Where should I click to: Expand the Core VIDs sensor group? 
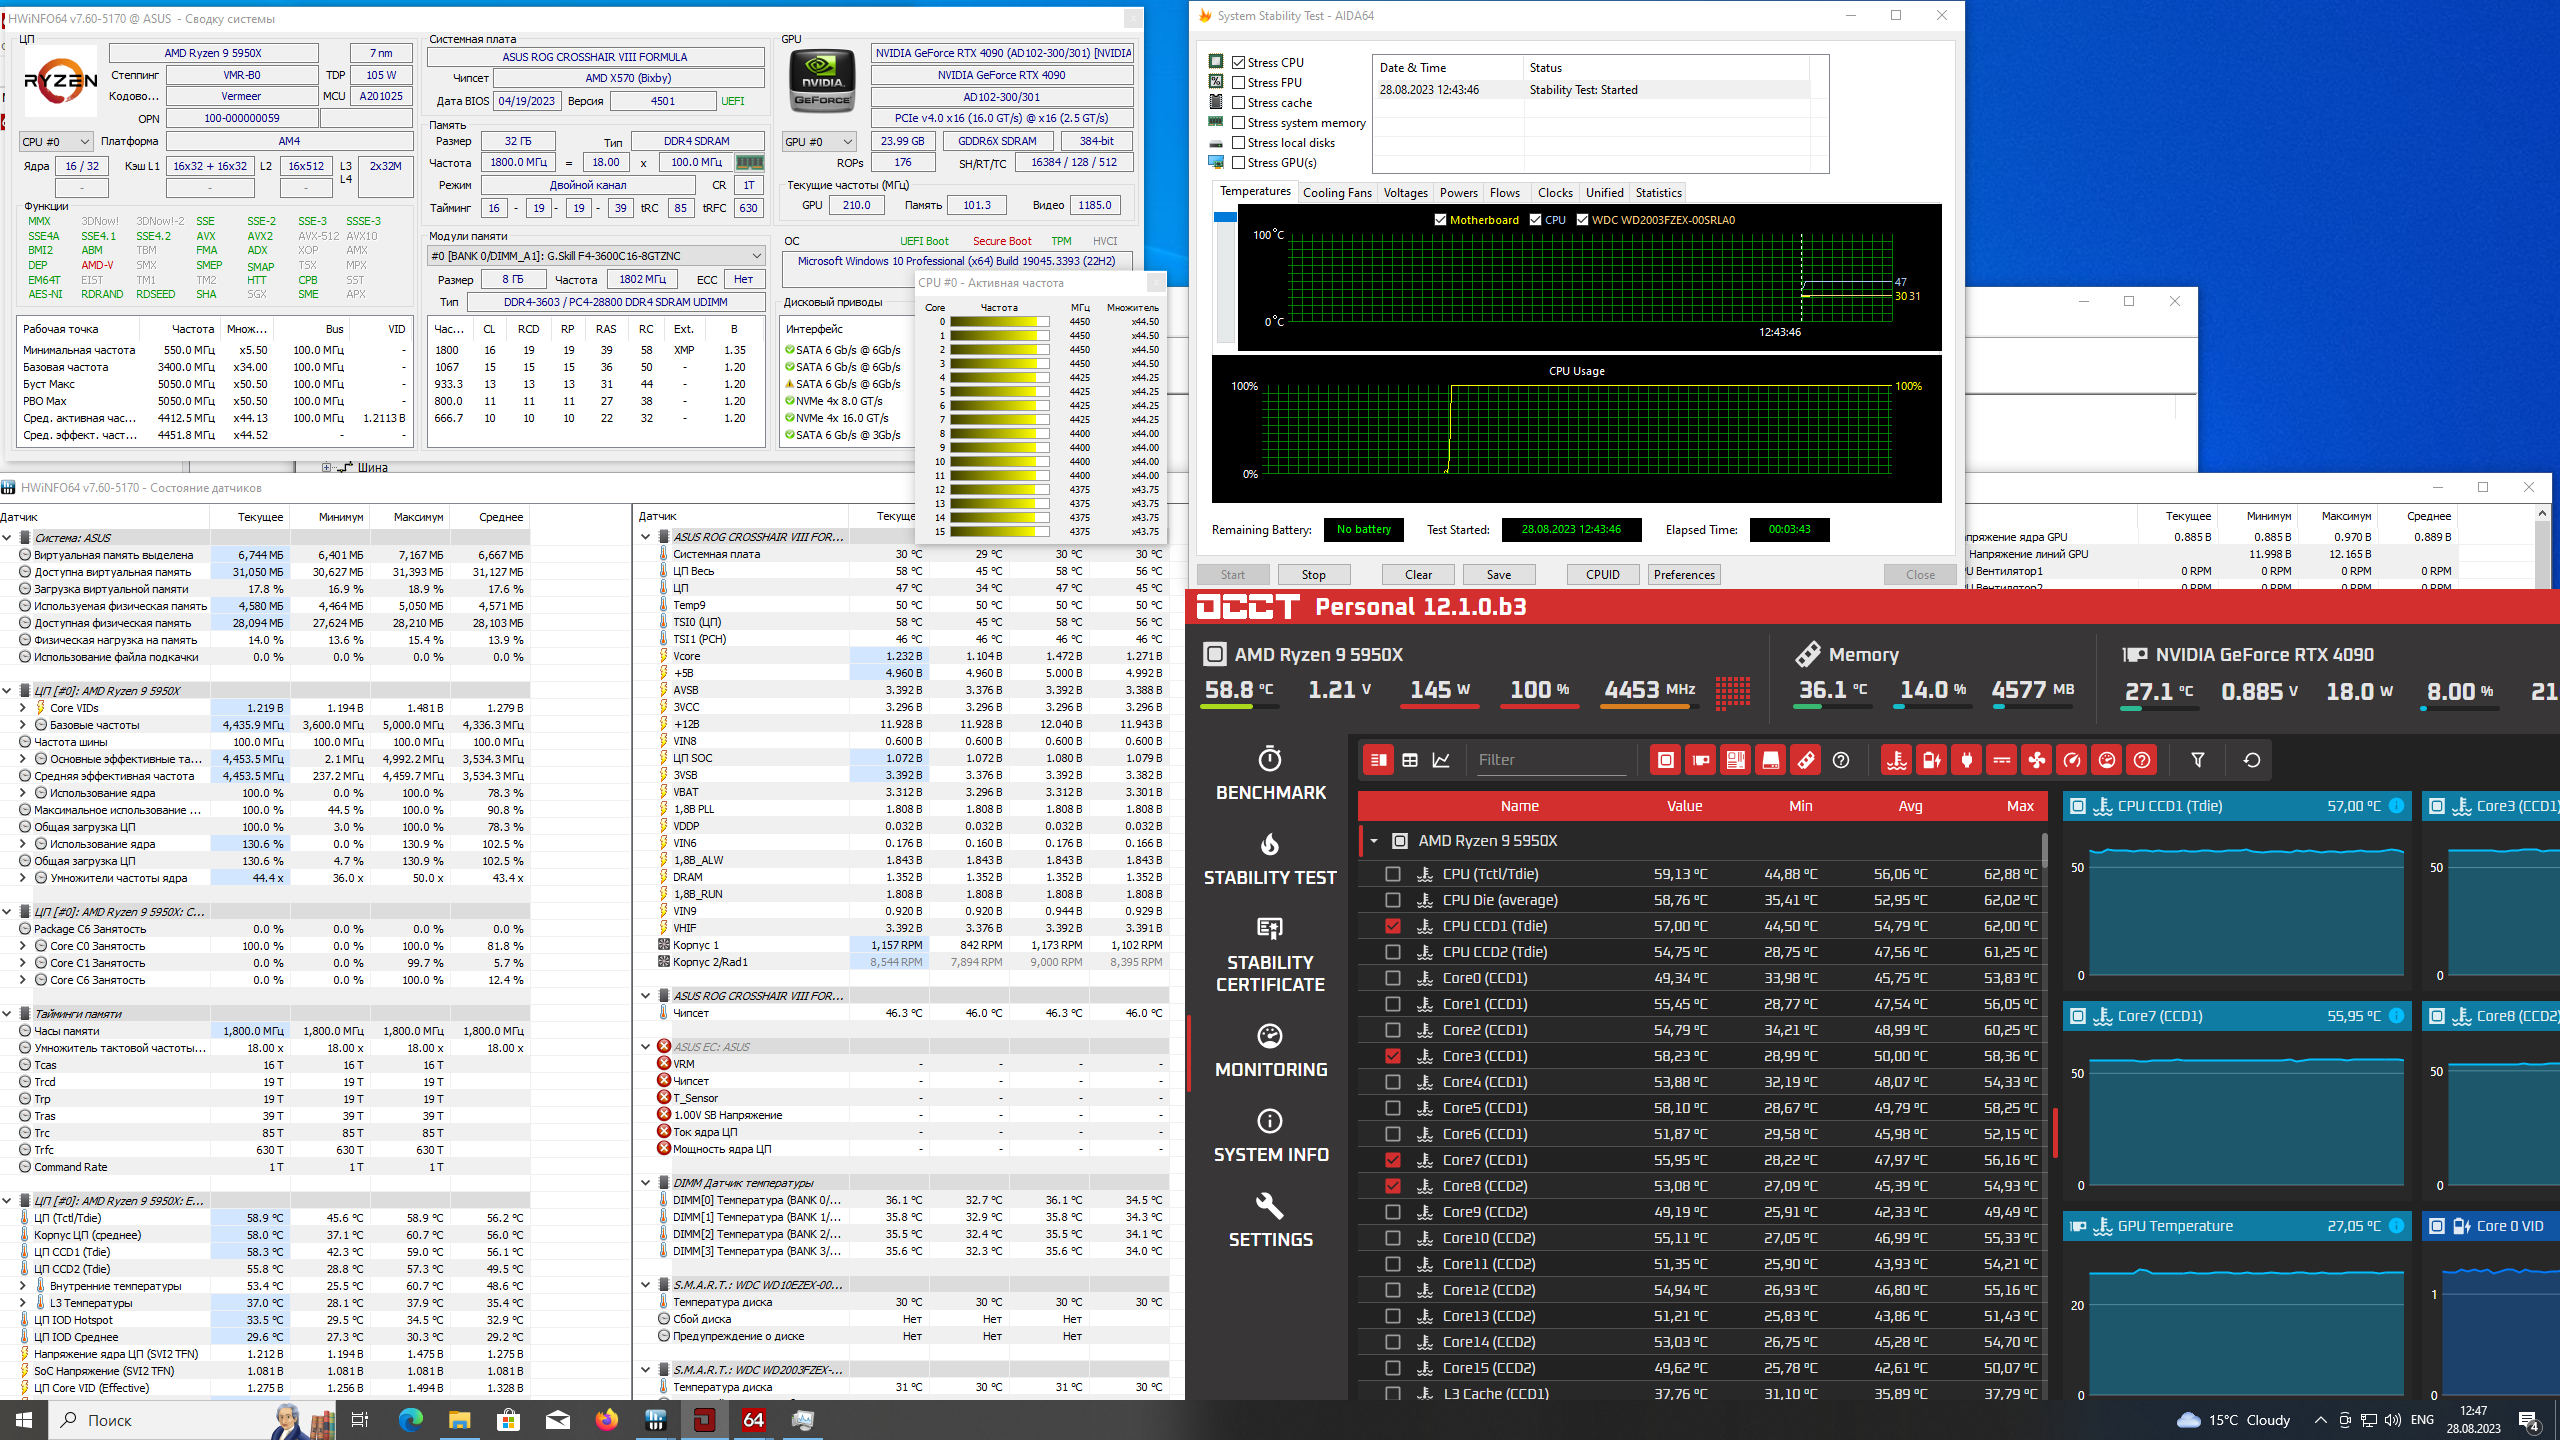tap(23, 708)
